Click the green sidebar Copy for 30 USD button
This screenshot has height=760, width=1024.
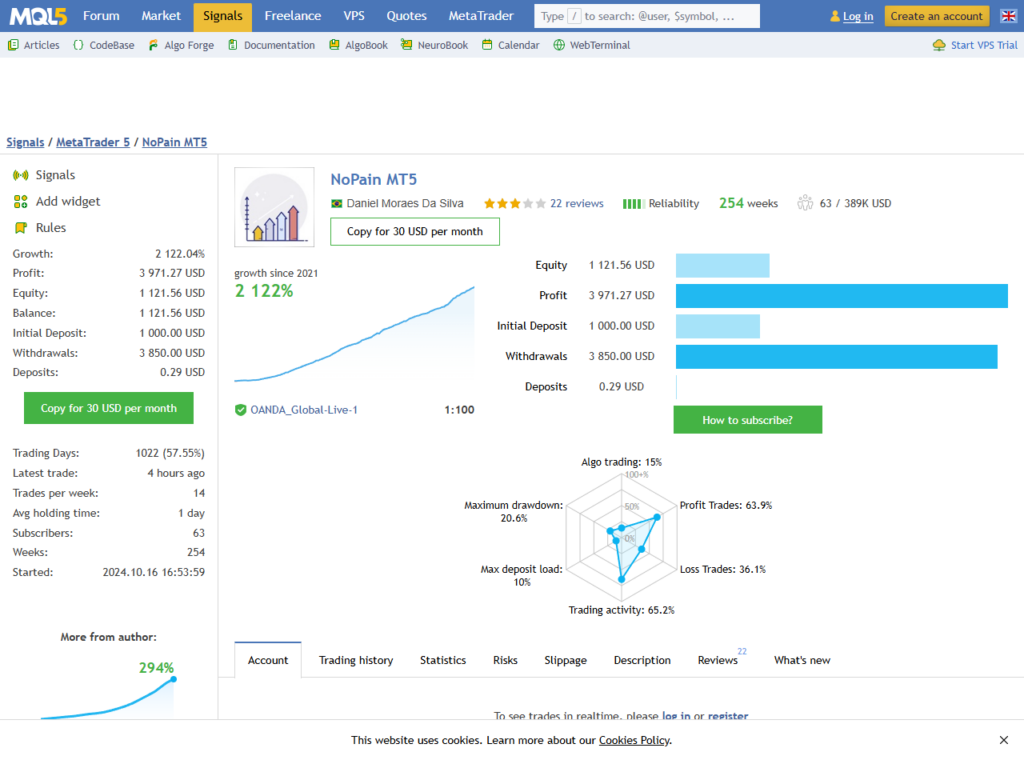point(108,408)
